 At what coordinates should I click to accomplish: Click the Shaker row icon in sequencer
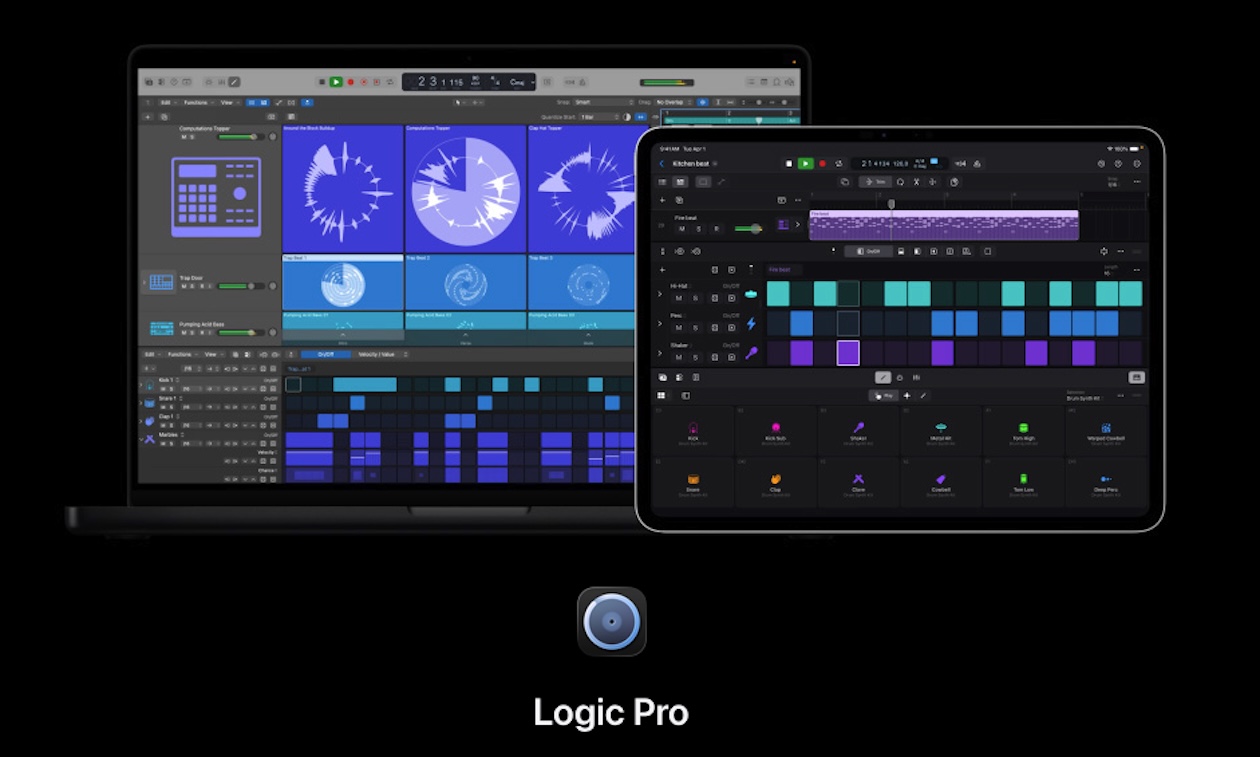point(751,353)
